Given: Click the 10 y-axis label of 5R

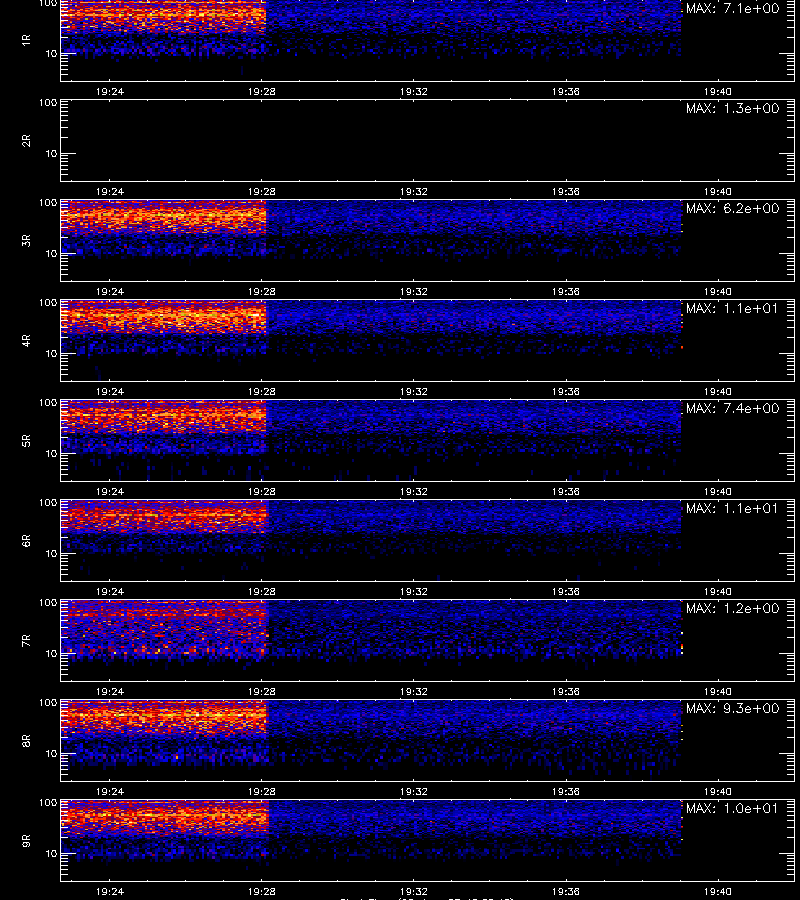Looking at the screenshot, I should (51, 453).
